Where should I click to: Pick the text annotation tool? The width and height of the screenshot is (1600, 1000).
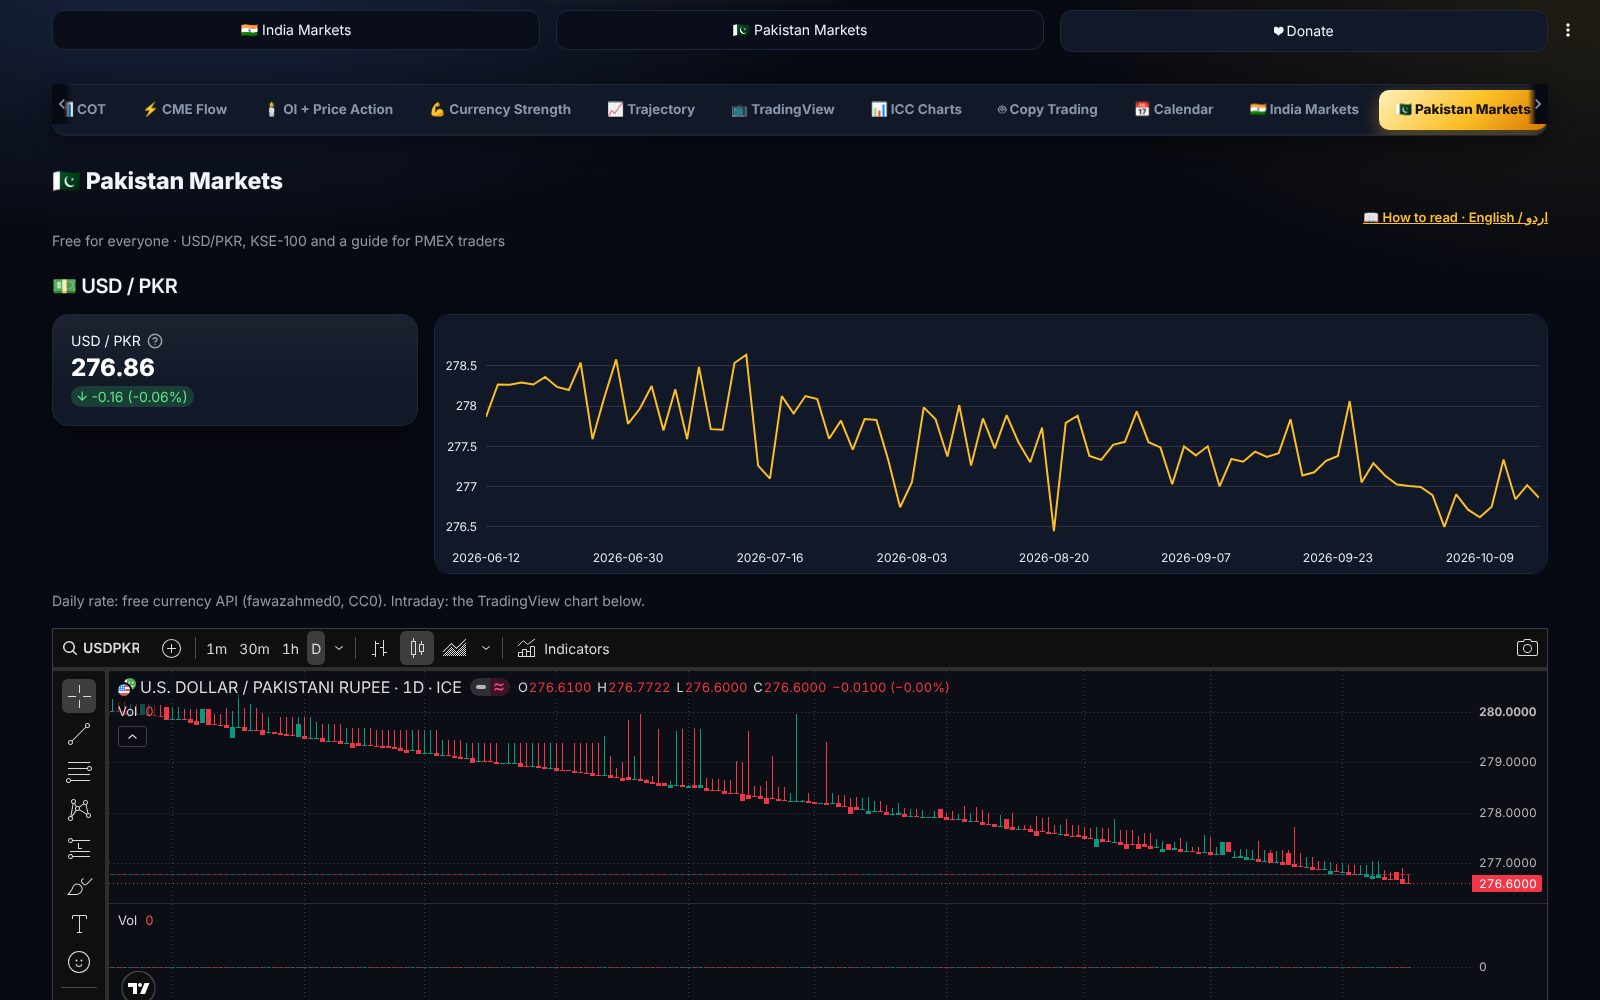pos(79,924)
